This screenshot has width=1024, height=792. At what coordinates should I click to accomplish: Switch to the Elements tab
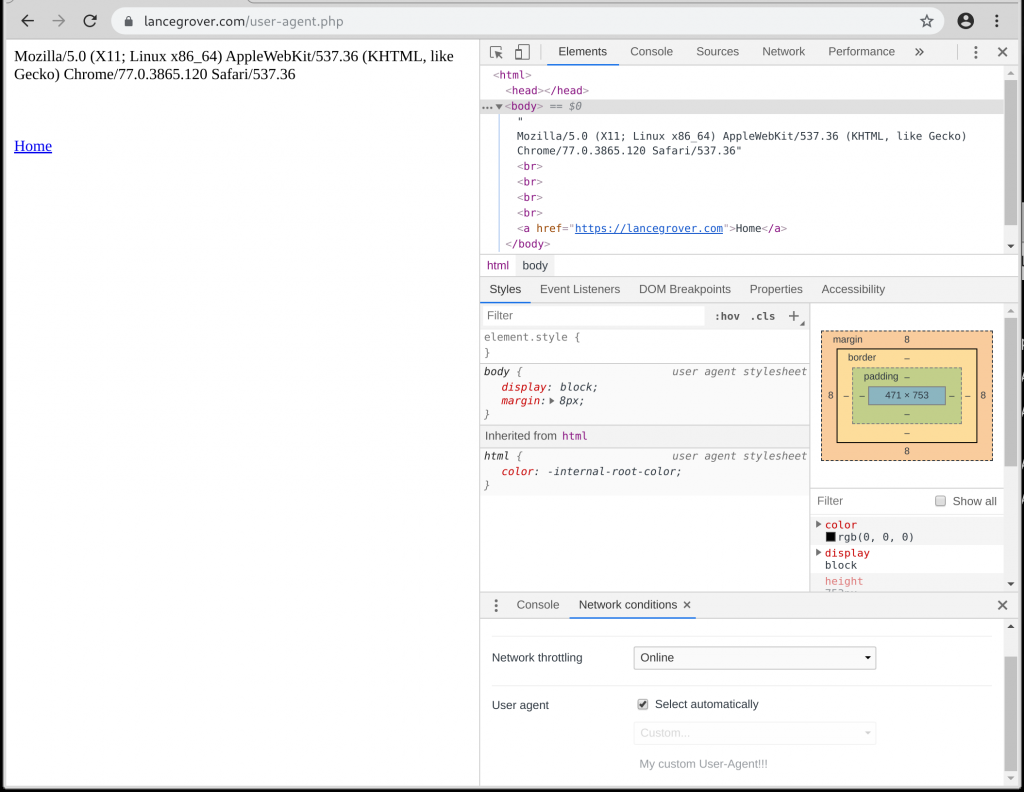[x=583, y=52]
